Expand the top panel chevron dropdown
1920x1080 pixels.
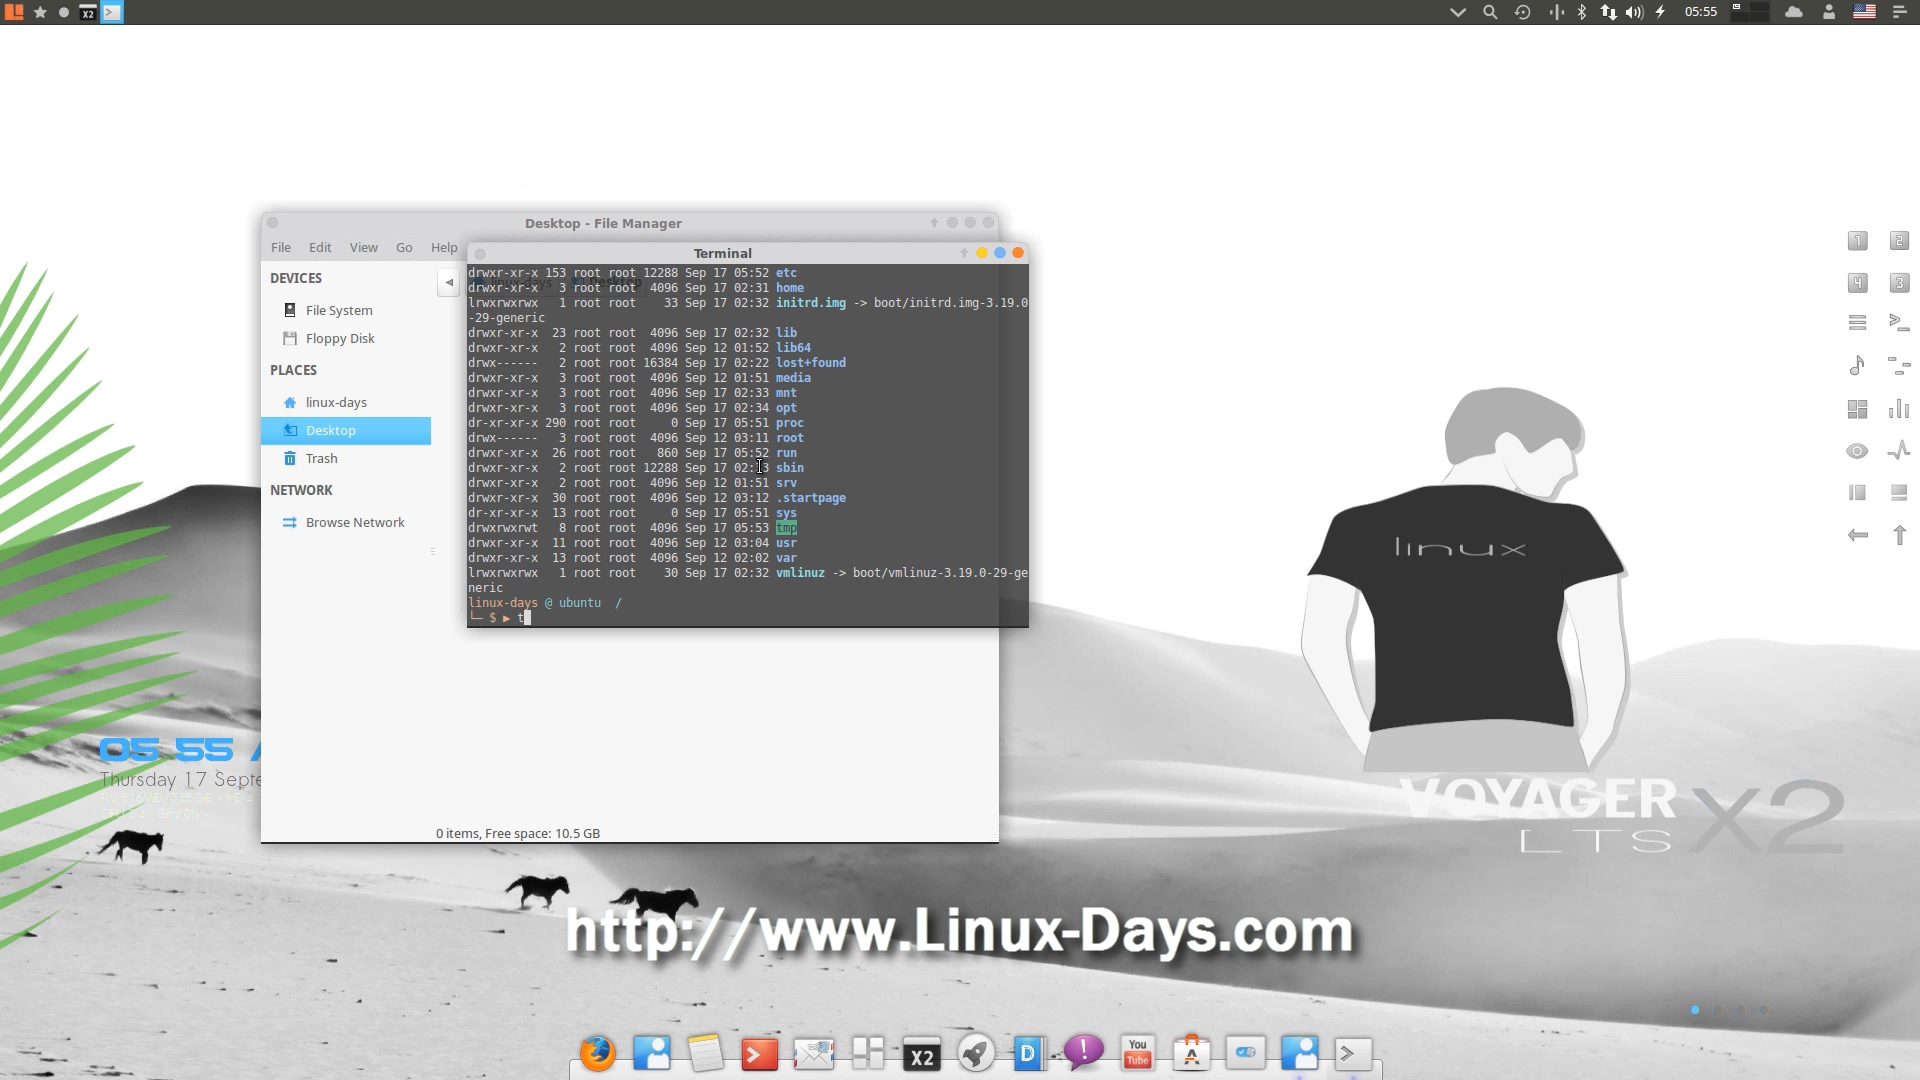click(1457, 12)
